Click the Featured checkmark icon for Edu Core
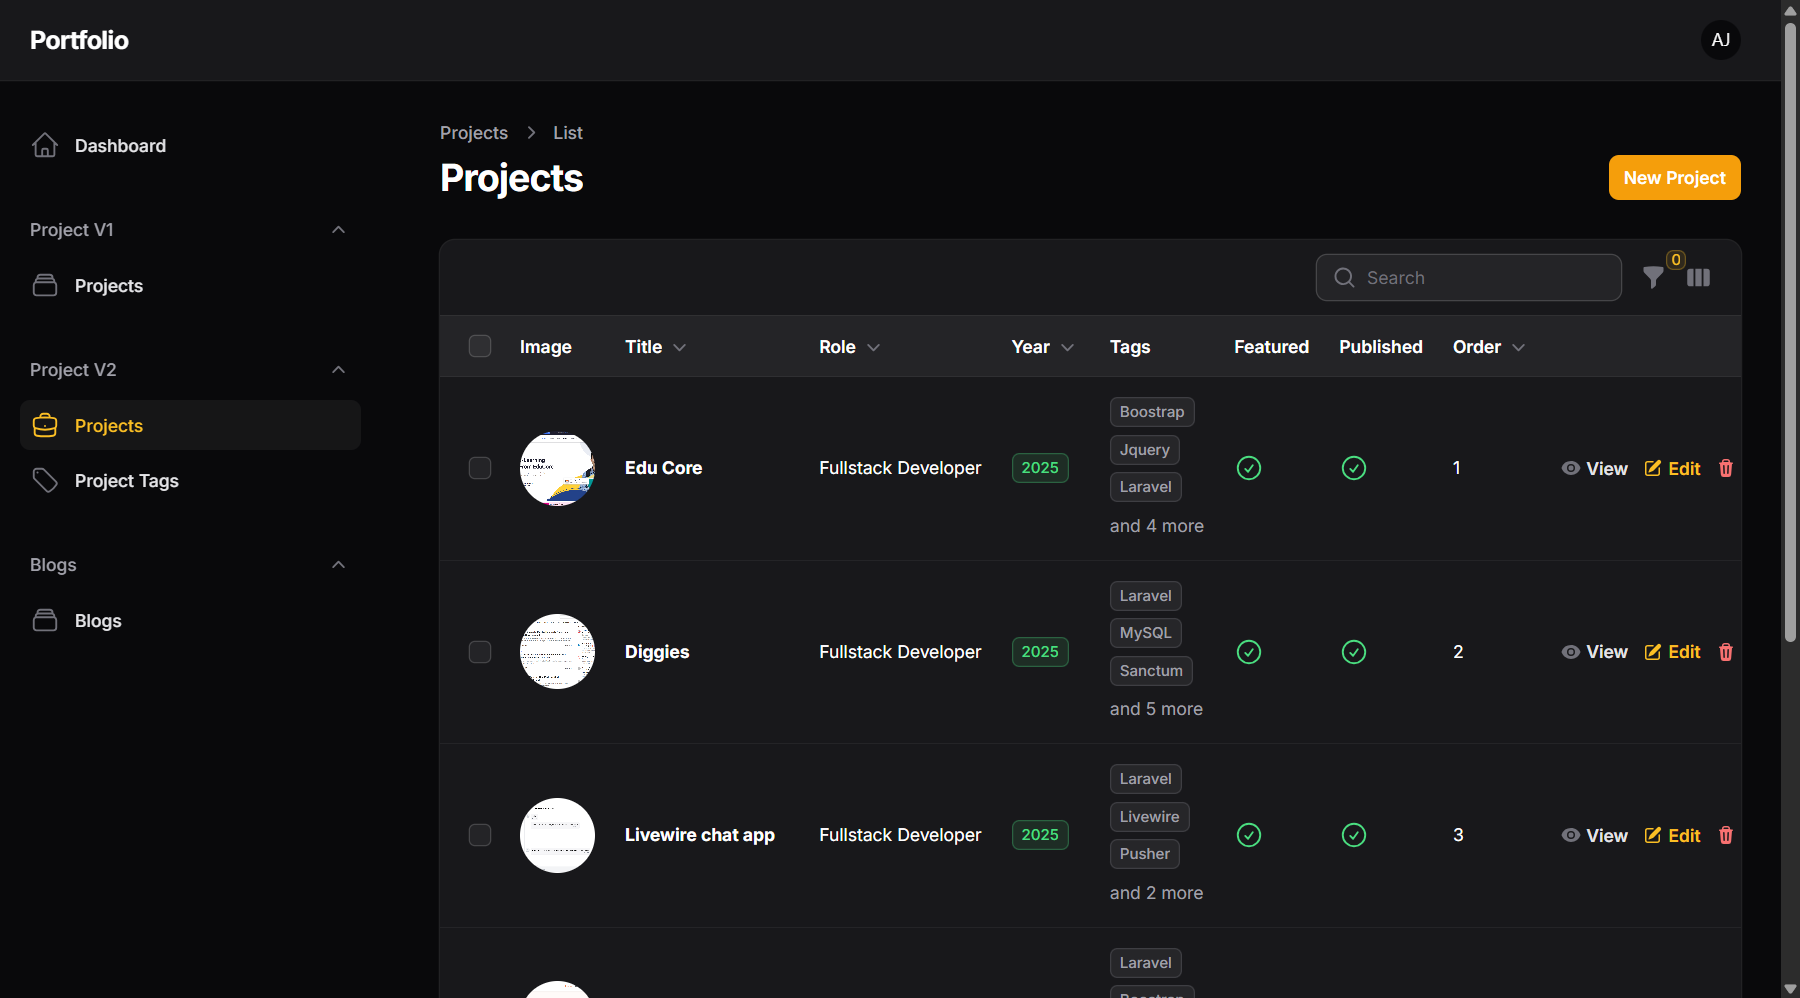The image size is (1800, 998). [x=1248, y=468]
